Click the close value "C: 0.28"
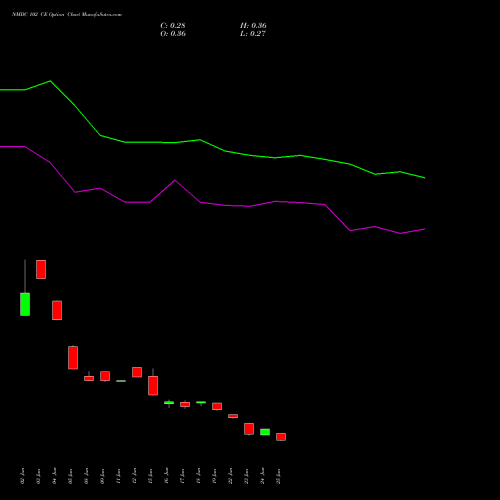 [173, 26]
